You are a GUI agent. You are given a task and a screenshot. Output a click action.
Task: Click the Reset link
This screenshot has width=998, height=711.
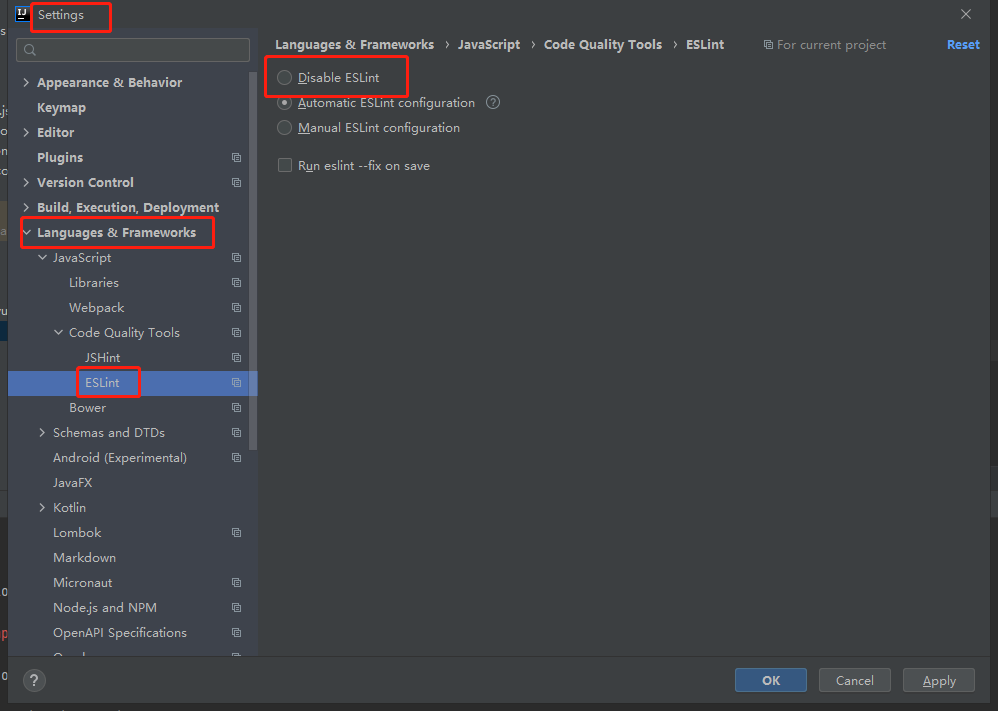pyautogui.click(x=963, y=45)
